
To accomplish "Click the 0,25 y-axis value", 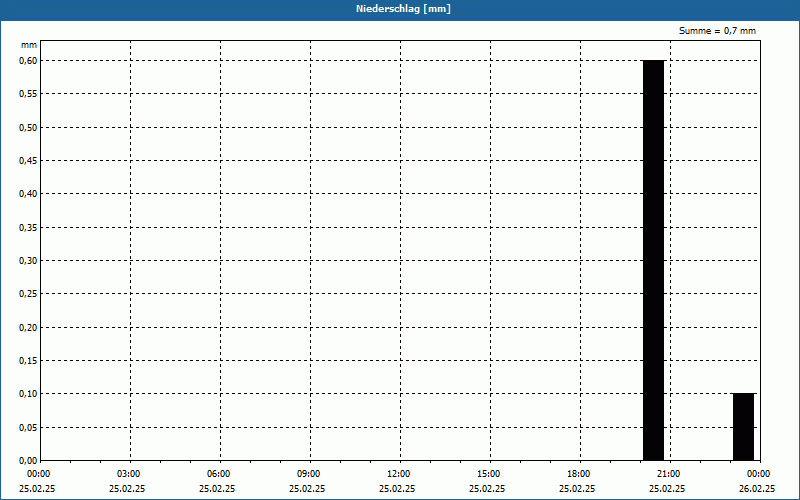I will pos(28,294).
